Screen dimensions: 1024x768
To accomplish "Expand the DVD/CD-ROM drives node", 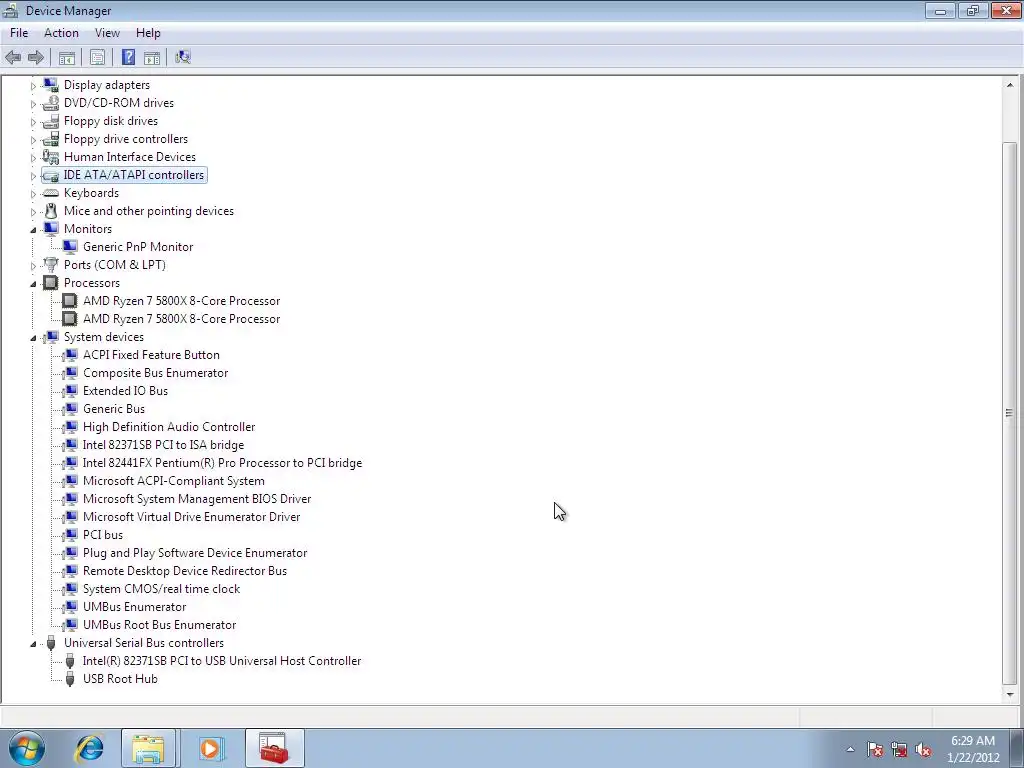I will coord(33,103).
